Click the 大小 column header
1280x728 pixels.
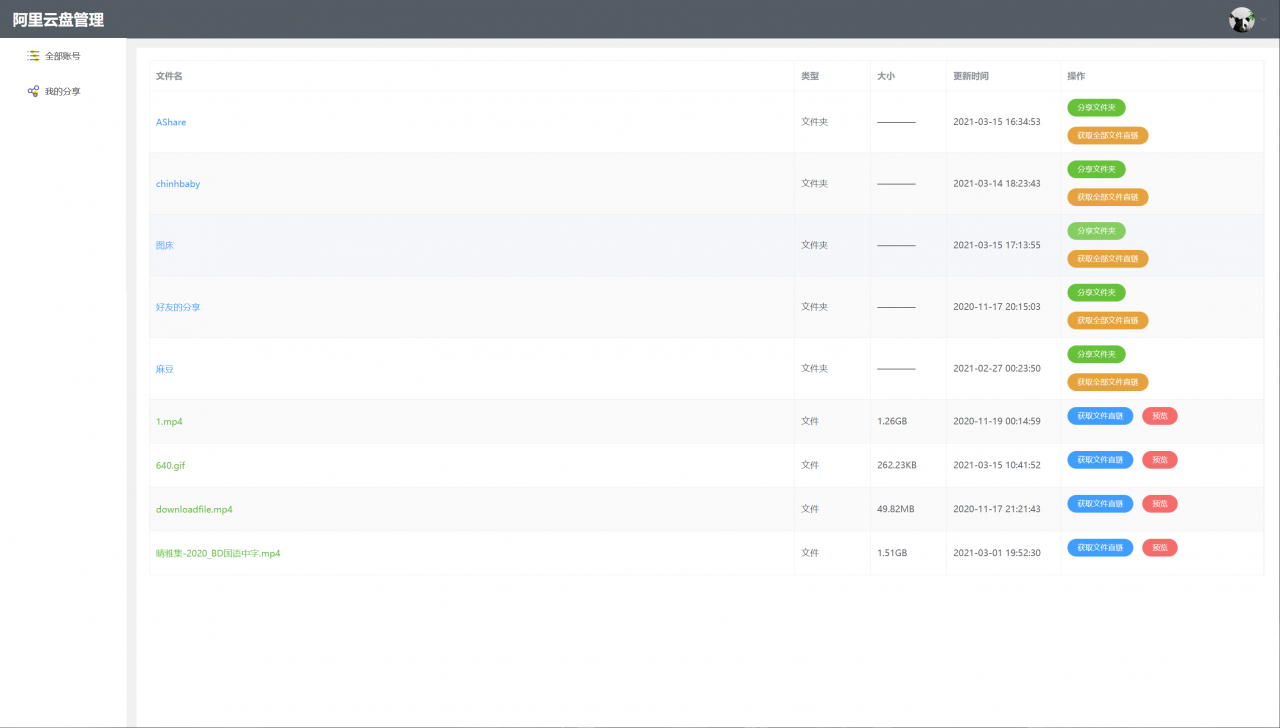point(886,76)
